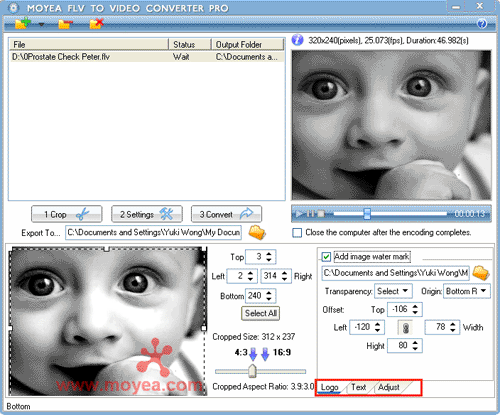The width and height of the screenshot is (500, 415).
Task: Open the Transparency dropdown
Action: pos(393,291)
